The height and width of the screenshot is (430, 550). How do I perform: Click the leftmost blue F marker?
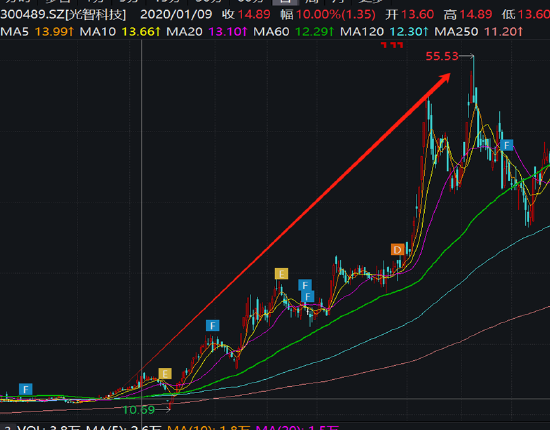(26, 389)
